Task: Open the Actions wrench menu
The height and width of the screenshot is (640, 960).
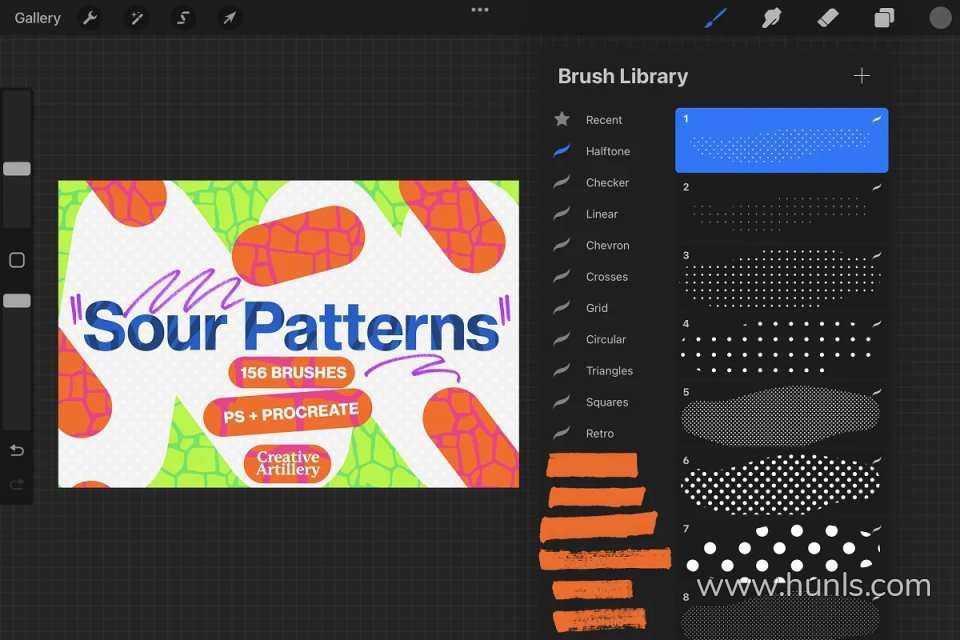Action: [x=90, y=18]
